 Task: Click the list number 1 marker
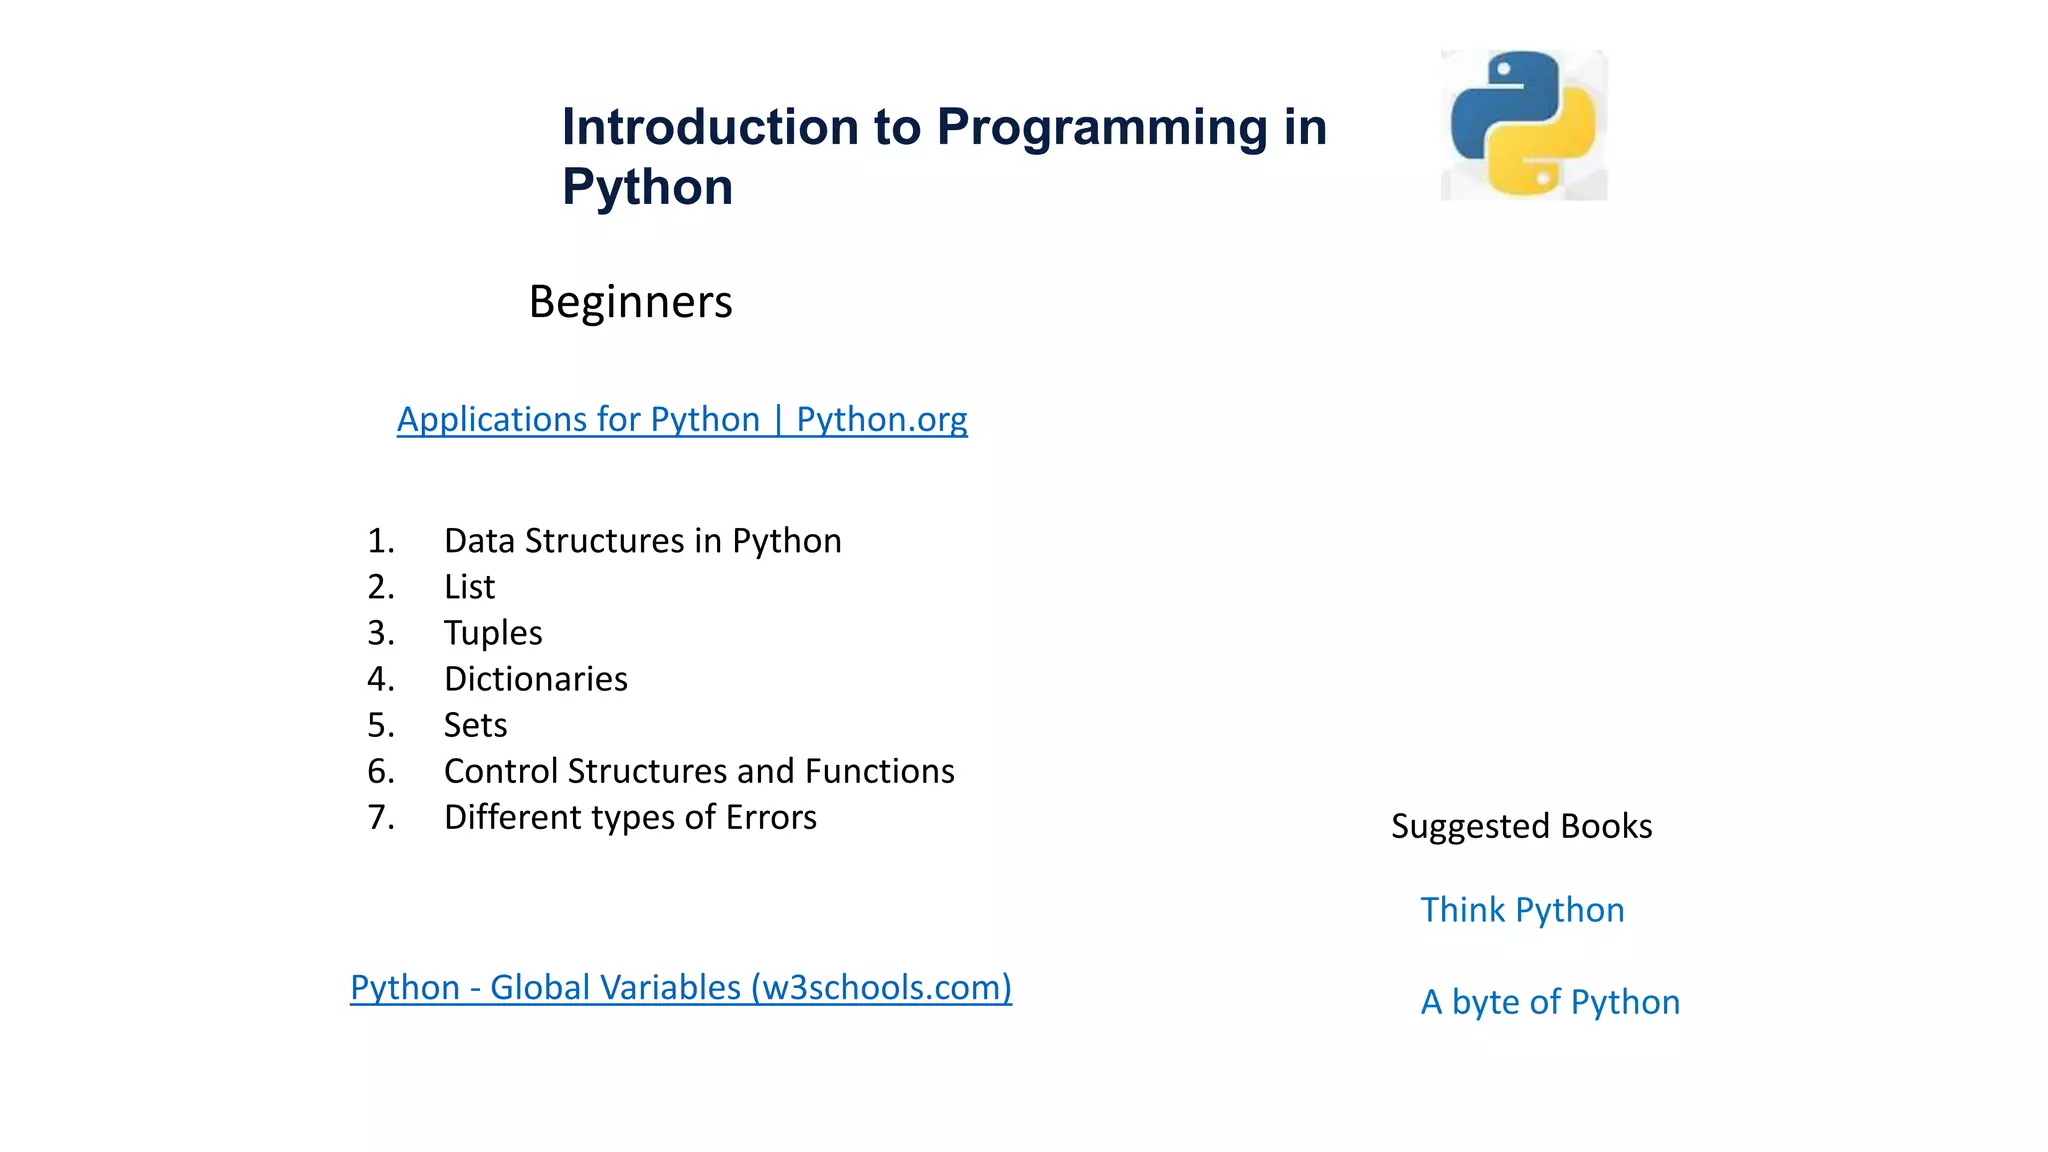tap(380, 541)
